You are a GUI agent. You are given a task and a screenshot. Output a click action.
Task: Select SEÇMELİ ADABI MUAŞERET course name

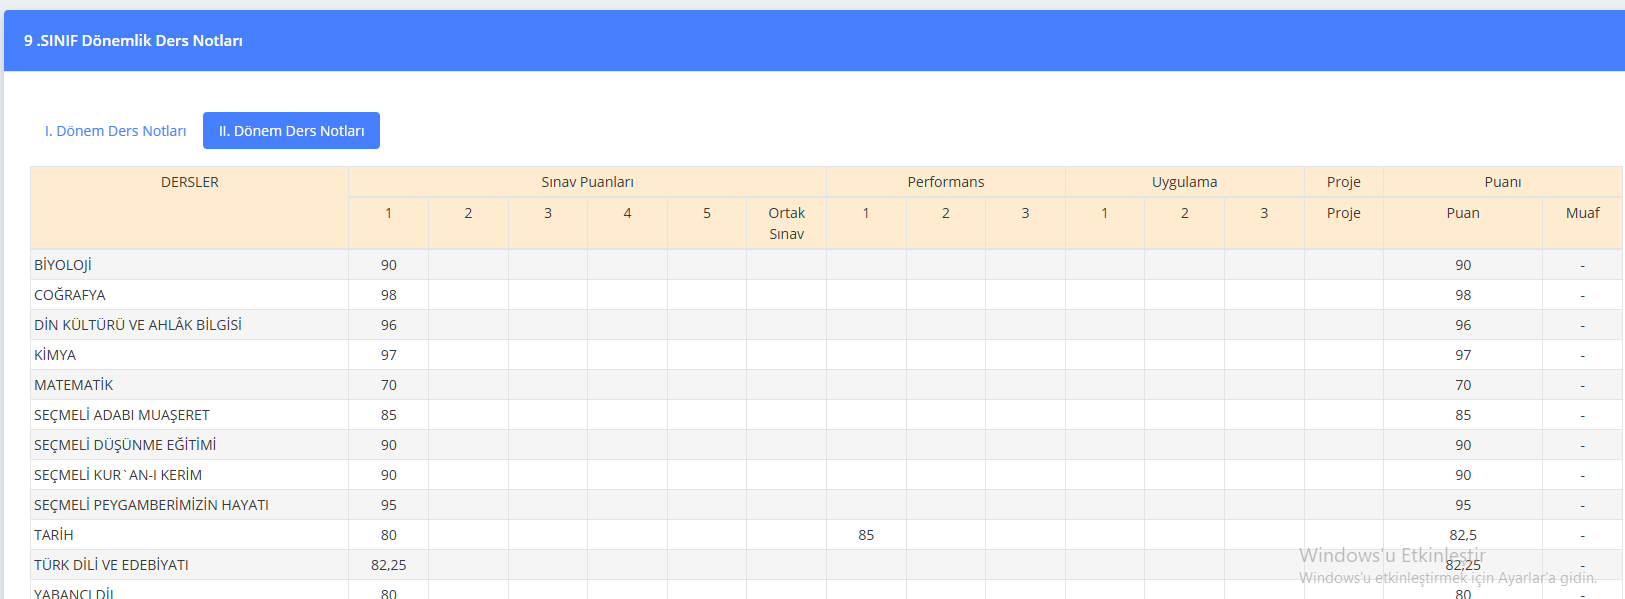122,415
